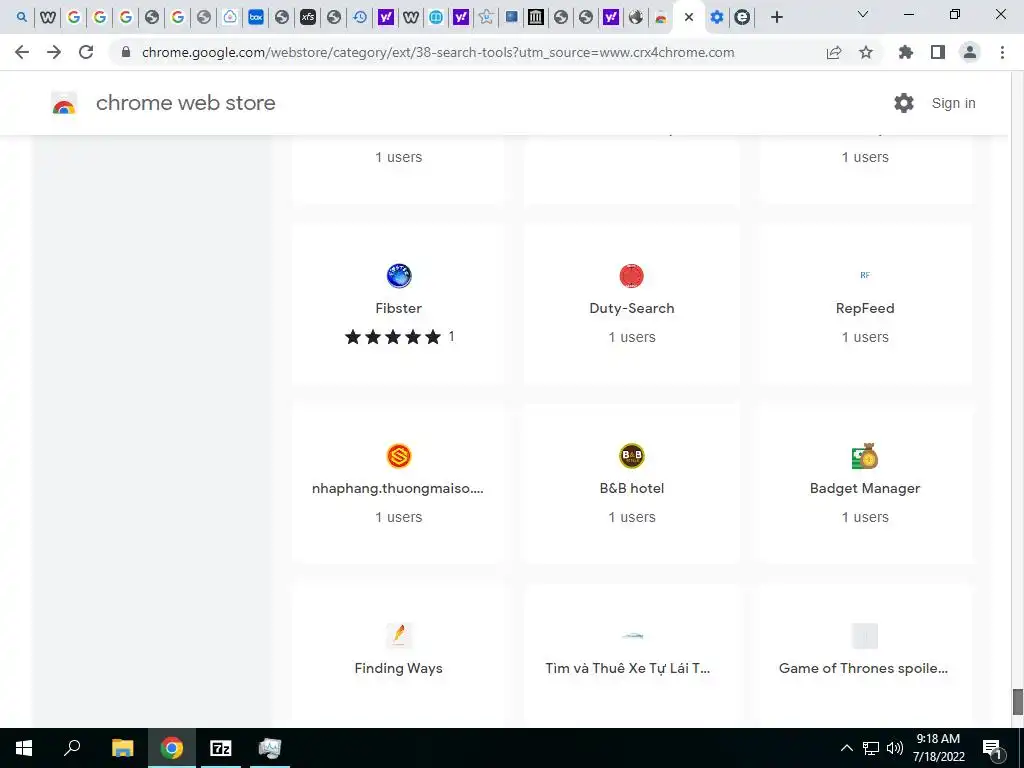Close the current active tab

coord(688,18)
